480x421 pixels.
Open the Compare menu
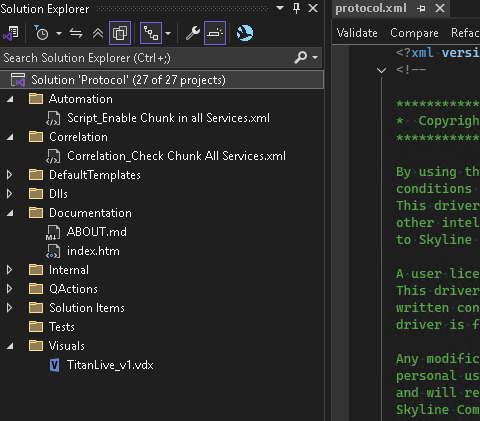[x=414, y=33]
